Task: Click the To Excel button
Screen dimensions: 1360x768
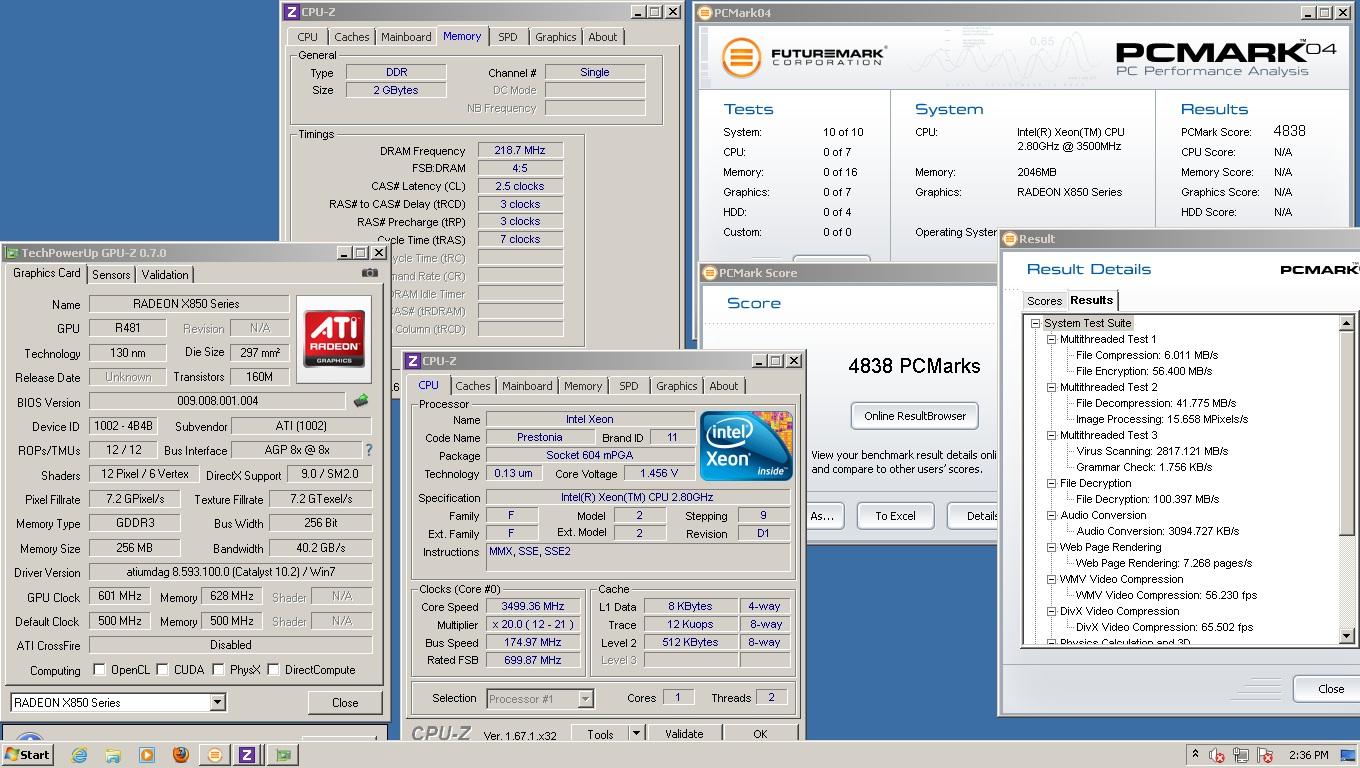Action: (895, 516)
